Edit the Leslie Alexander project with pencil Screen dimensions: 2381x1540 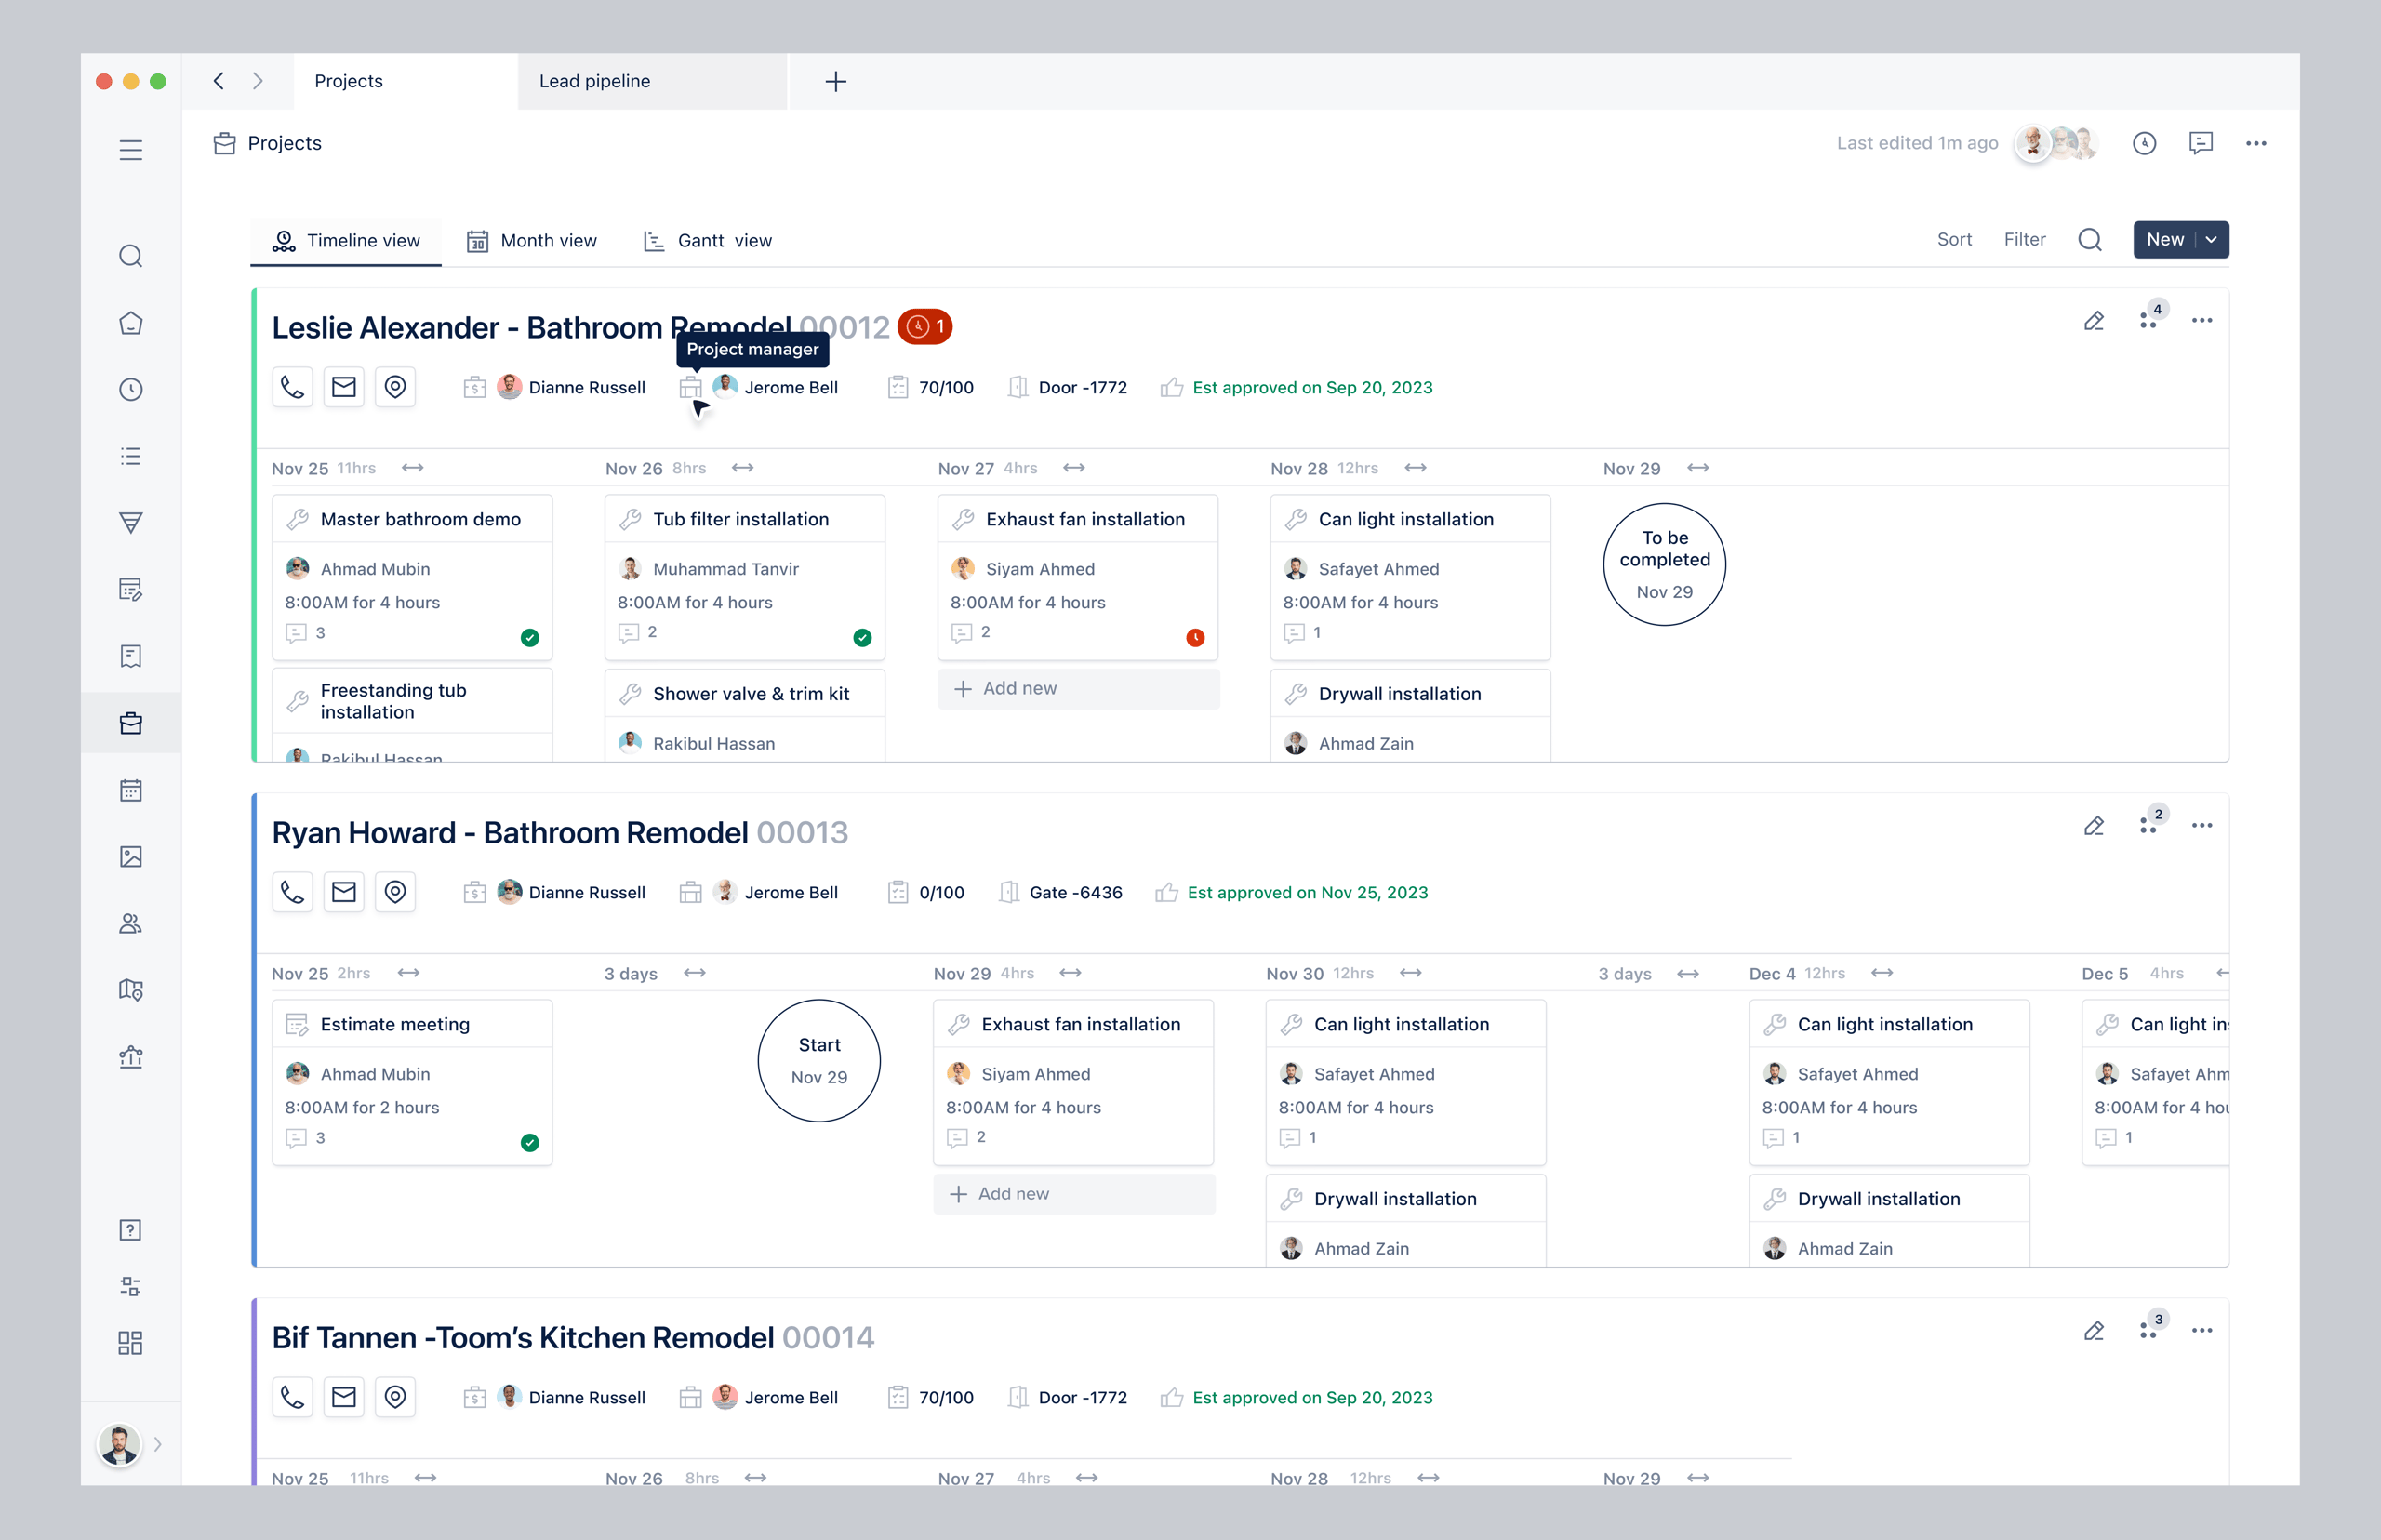tap(2094, 321)
